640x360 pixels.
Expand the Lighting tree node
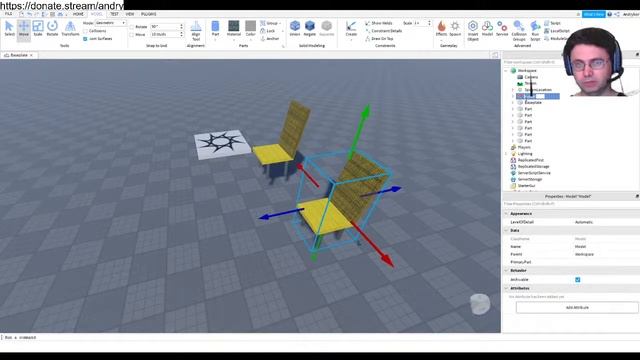[x=507, y=154]
